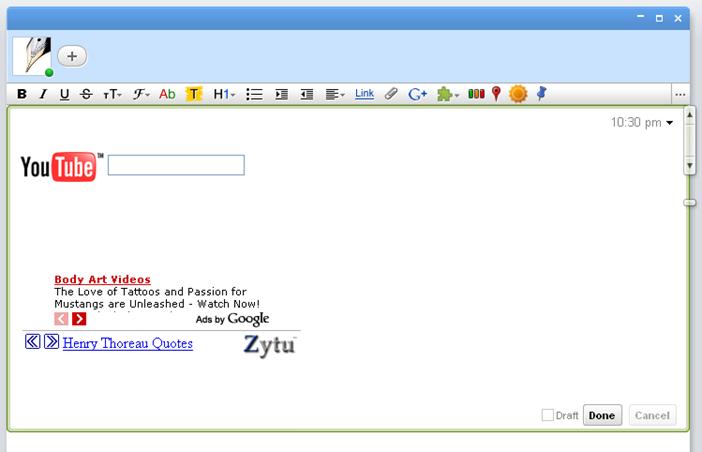Click the Ads by Google label
Viewport: 702px width, 452px height.
pos(232,319)
